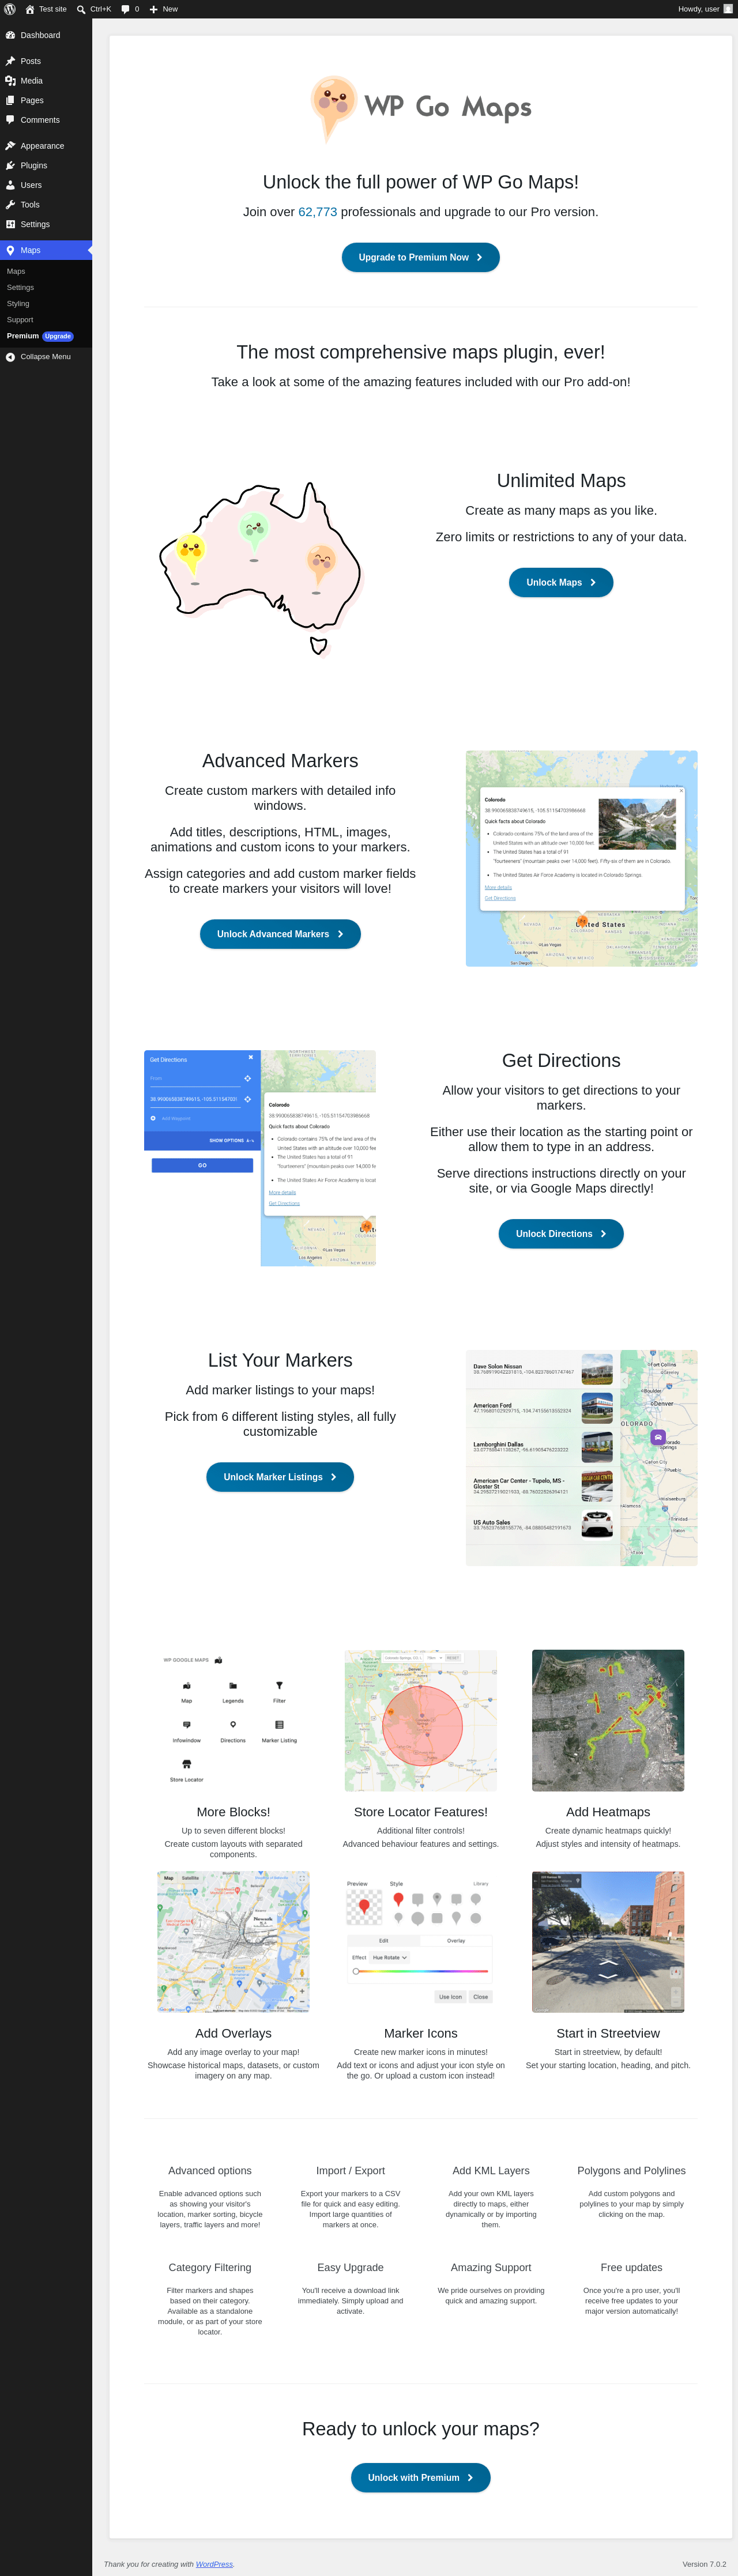Image resolution: width=738 pixels, height=2576 pixels.
Task: Click the 'Get Directions' heading
Action: point(561,1061)
